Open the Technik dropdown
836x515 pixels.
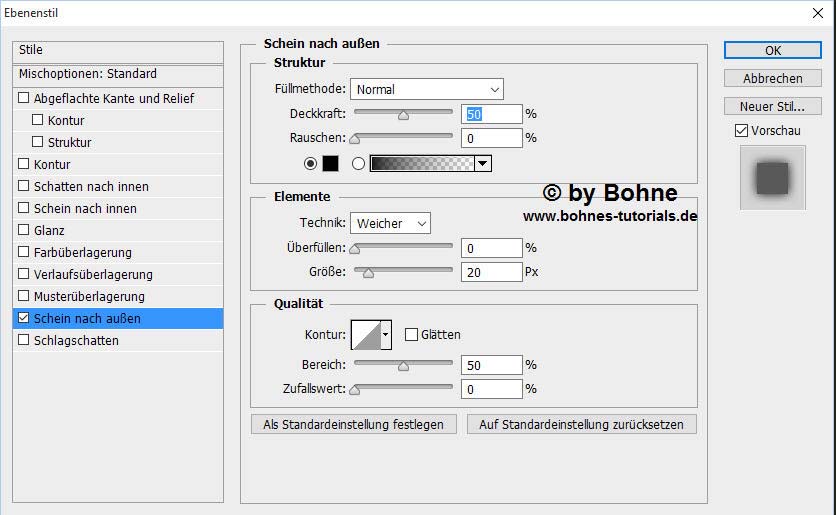click(x=390, y=223)
